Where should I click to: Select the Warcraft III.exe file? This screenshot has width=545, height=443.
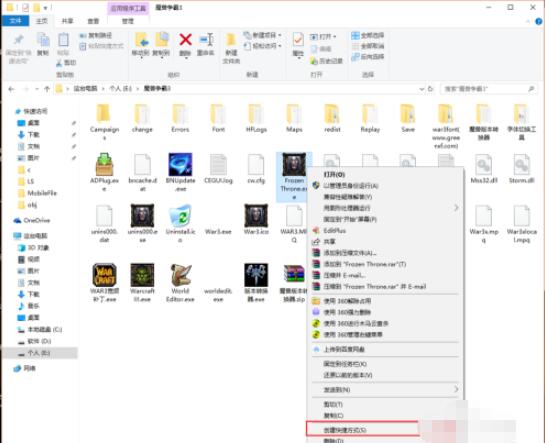(142, 283)
